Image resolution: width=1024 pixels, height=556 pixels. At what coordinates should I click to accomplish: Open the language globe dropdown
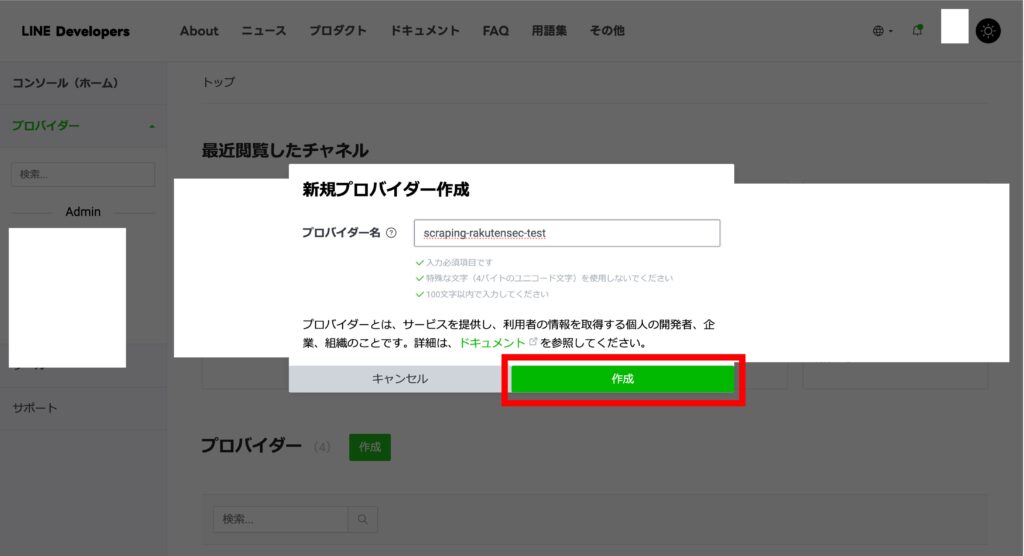(x=882, y=31)
